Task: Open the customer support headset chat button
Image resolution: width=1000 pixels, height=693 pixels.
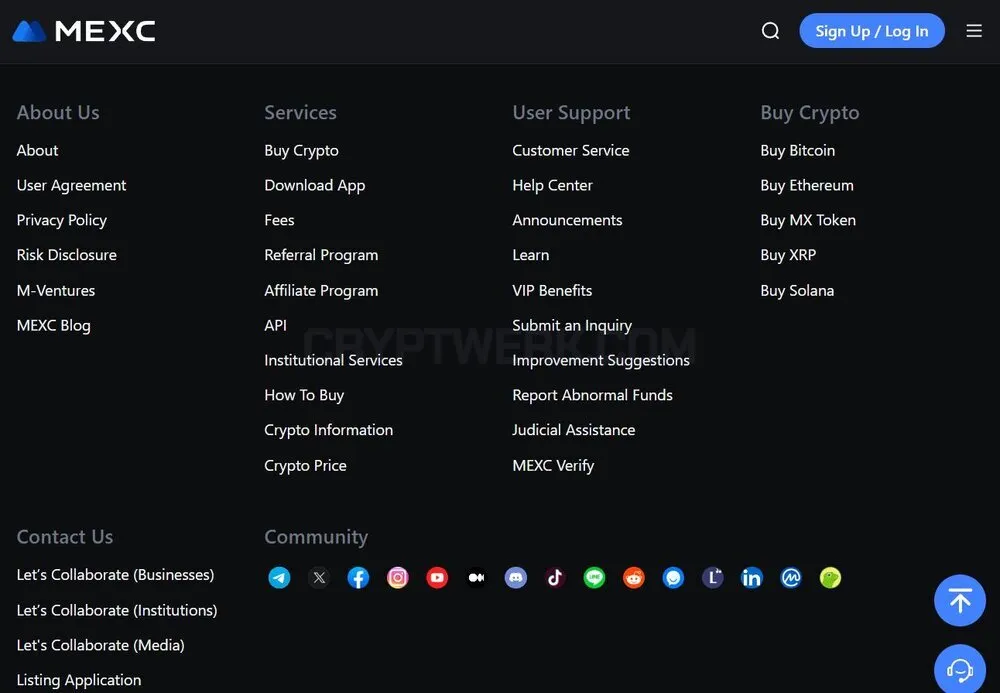Action: (x=960, y=669)
